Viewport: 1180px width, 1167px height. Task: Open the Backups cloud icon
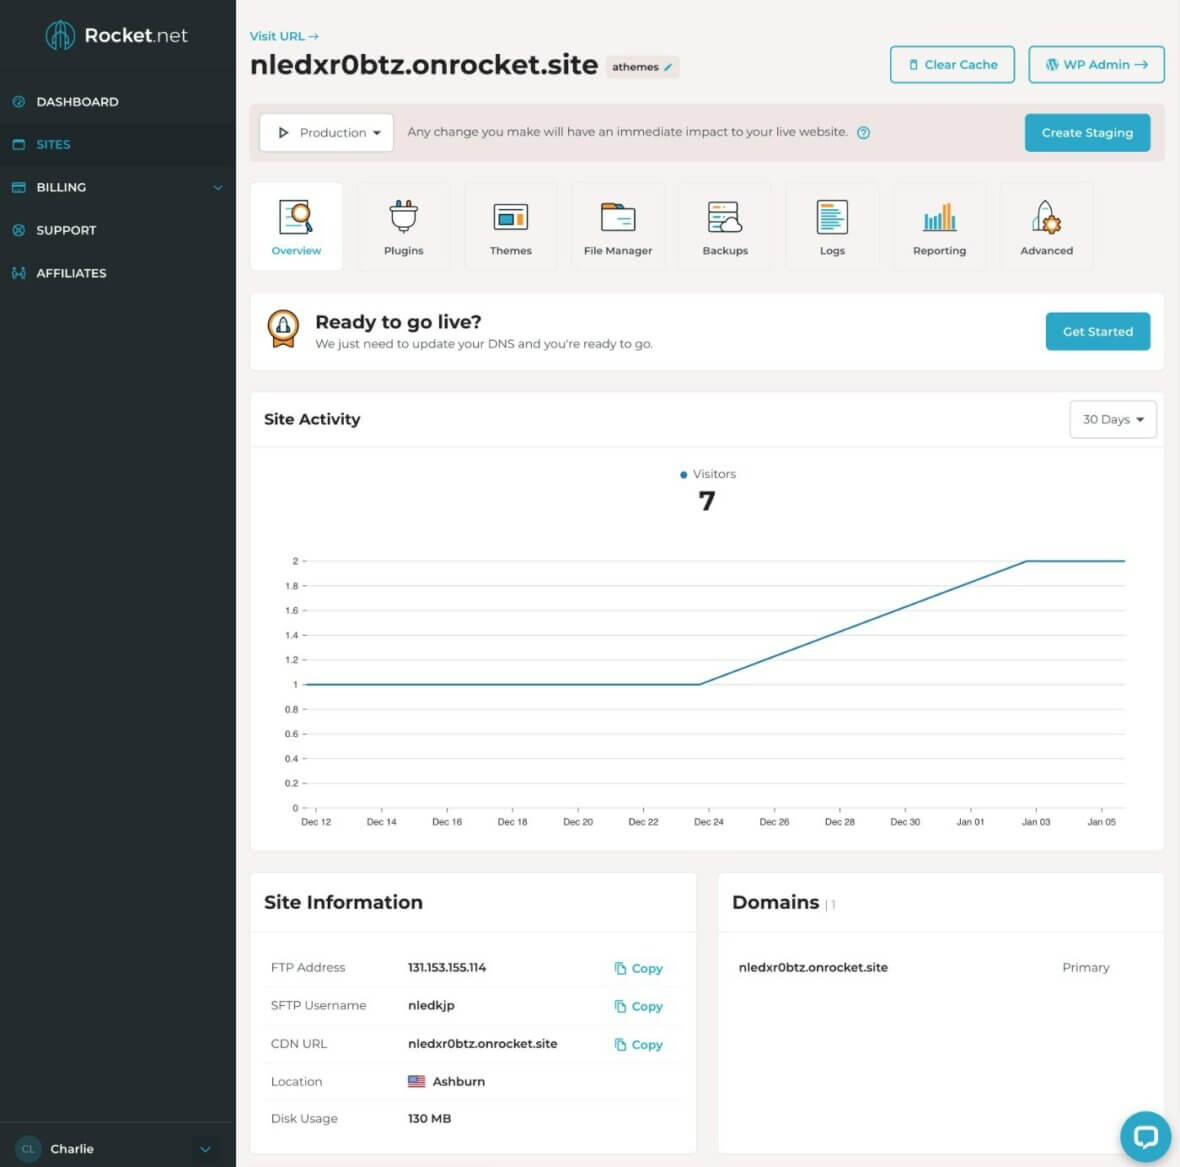[725, 217]
